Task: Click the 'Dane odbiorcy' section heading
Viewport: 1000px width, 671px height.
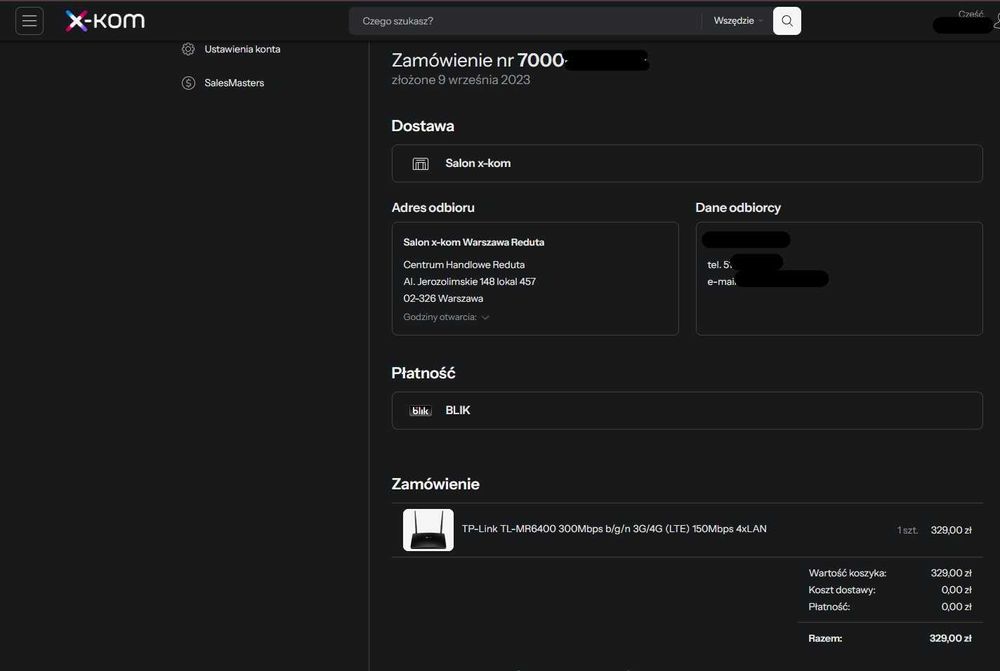Action: 738,208
